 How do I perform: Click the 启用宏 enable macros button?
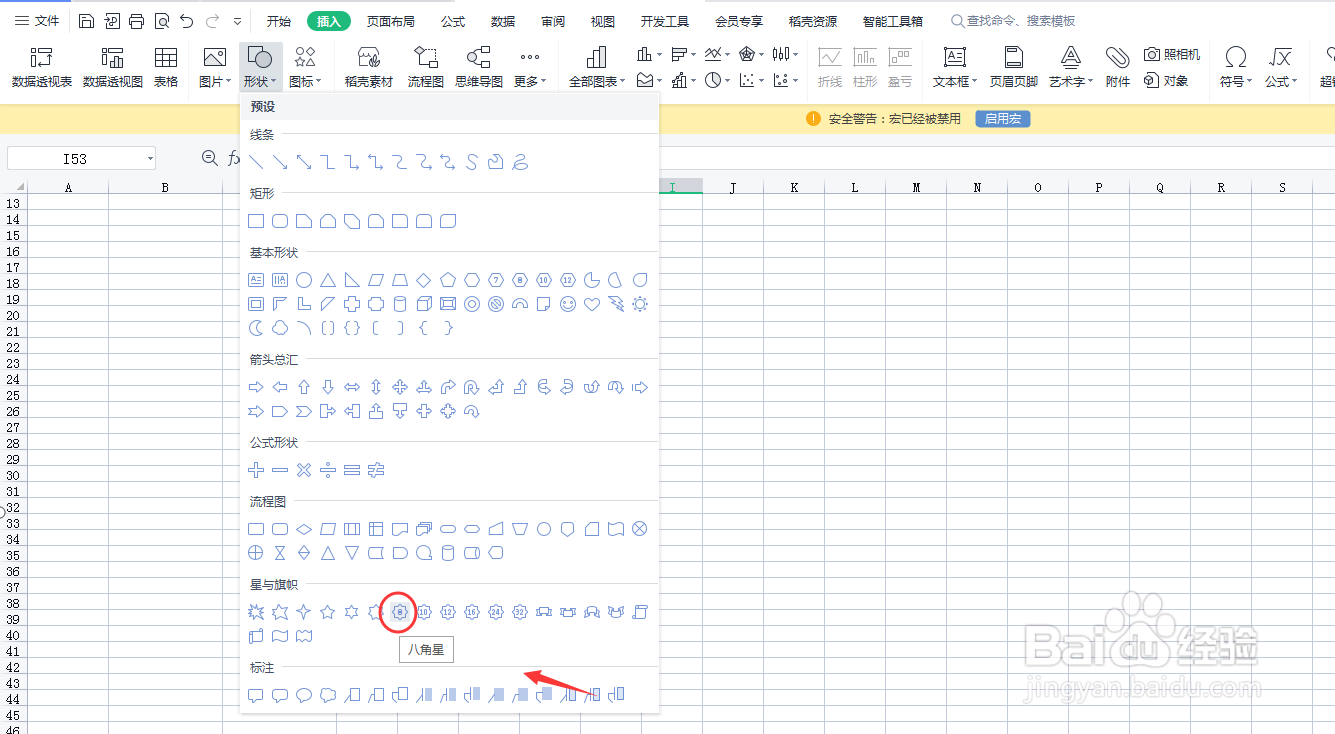[1002, 119]
